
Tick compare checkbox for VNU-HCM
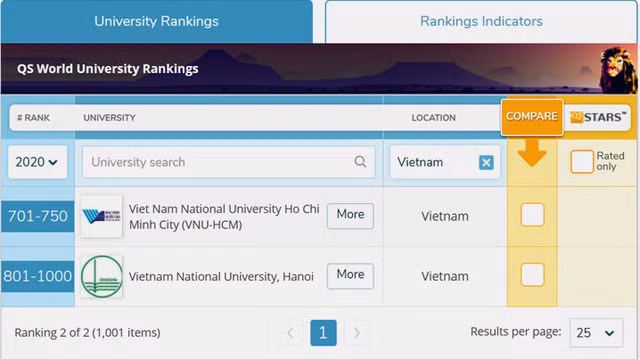click(x=532, y=214)
